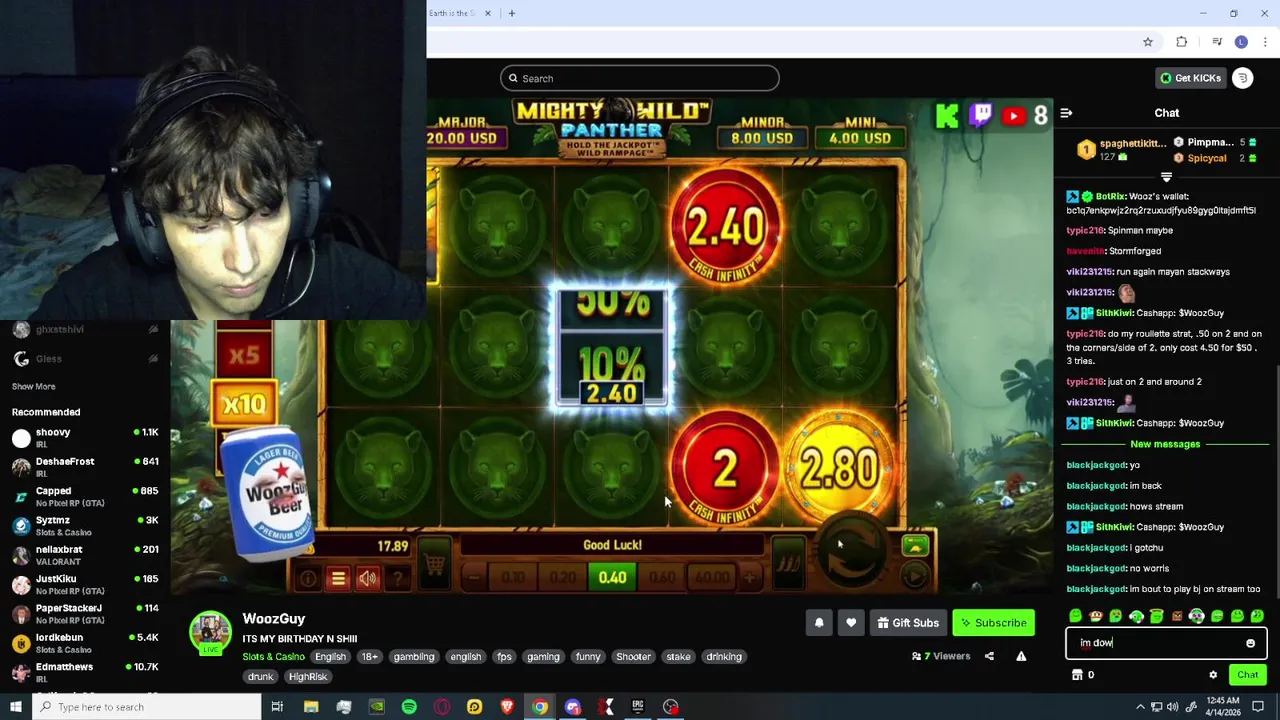Click the green Subscribe button
The height and width of the screenshot is (720, 1280).
point(994,623)
